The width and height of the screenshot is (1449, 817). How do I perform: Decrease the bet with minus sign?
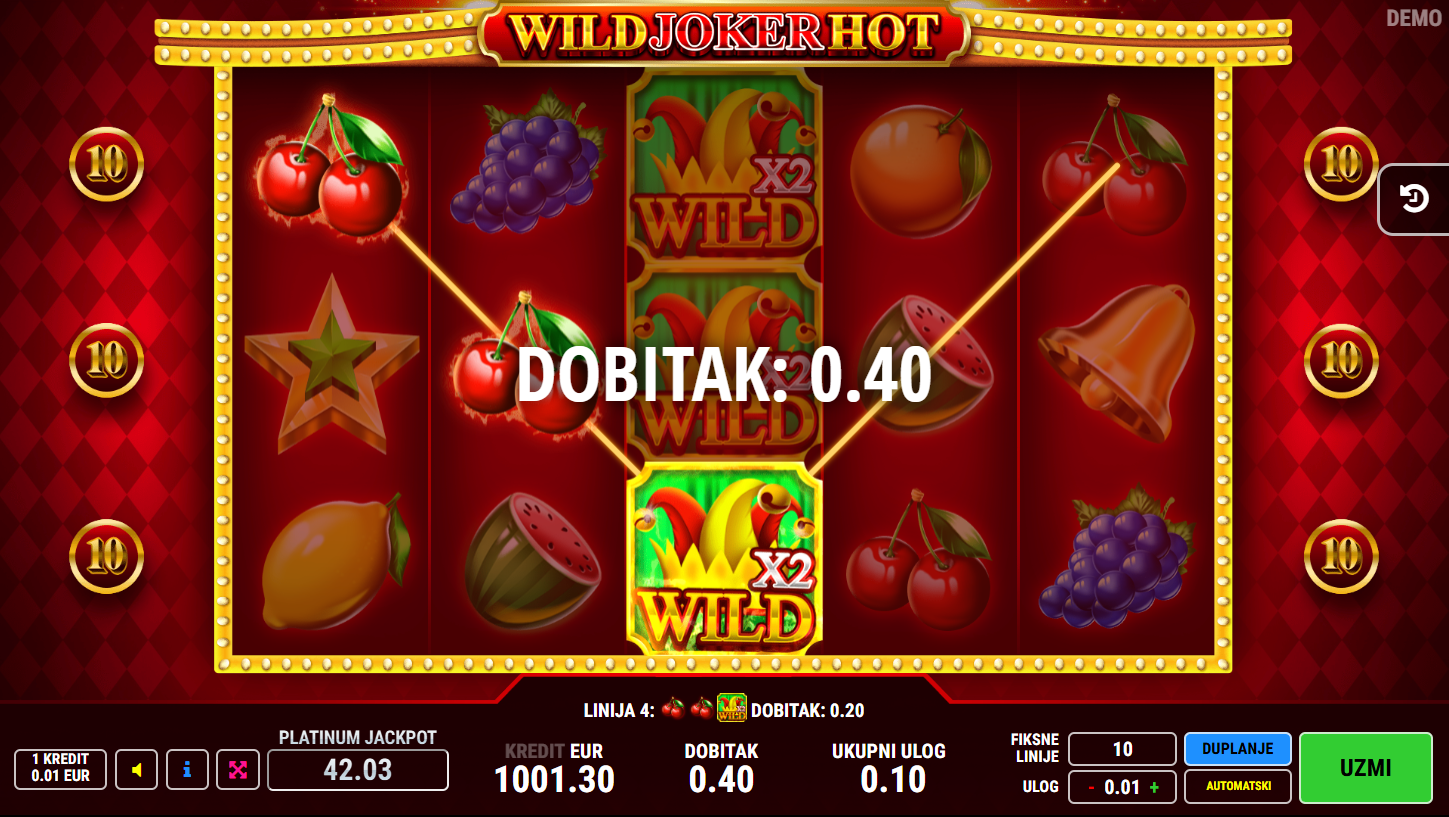pos(1091,788)
